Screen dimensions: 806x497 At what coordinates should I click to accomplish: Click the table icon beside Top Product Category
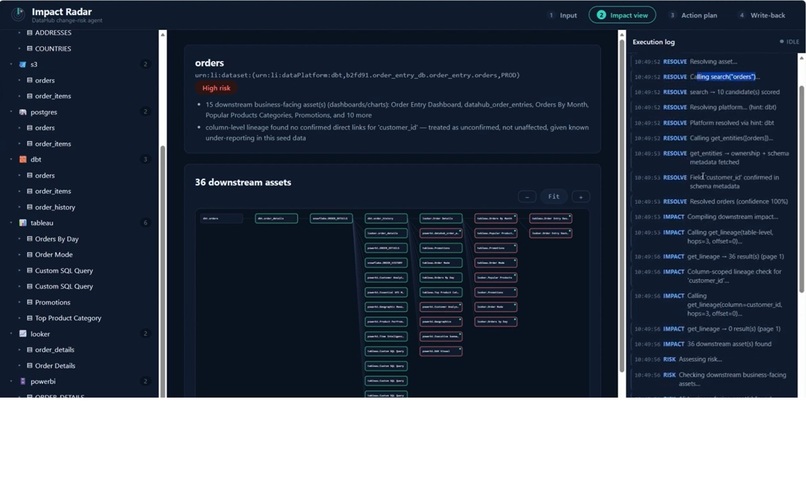(29, 318)
